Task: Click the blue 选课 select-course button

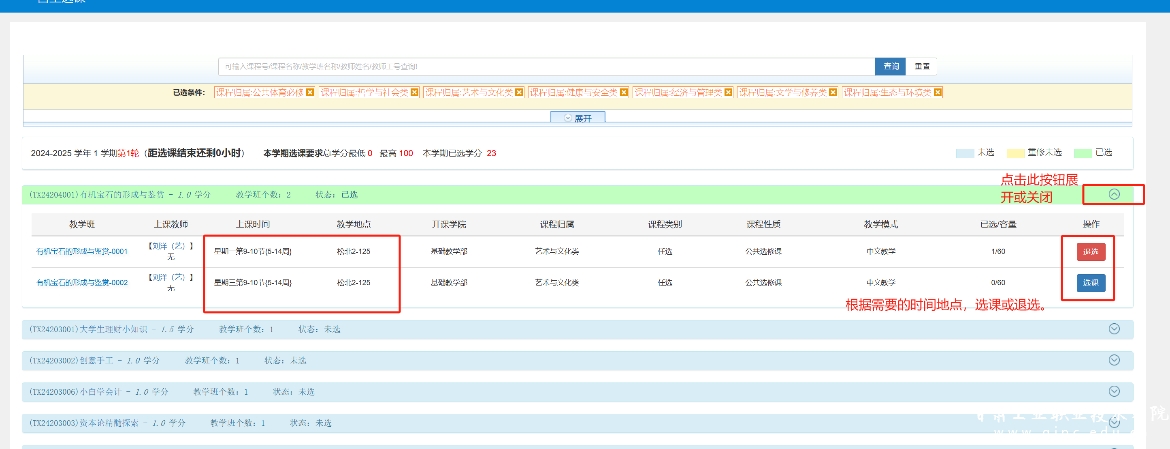Action: tap(1091, 283)
